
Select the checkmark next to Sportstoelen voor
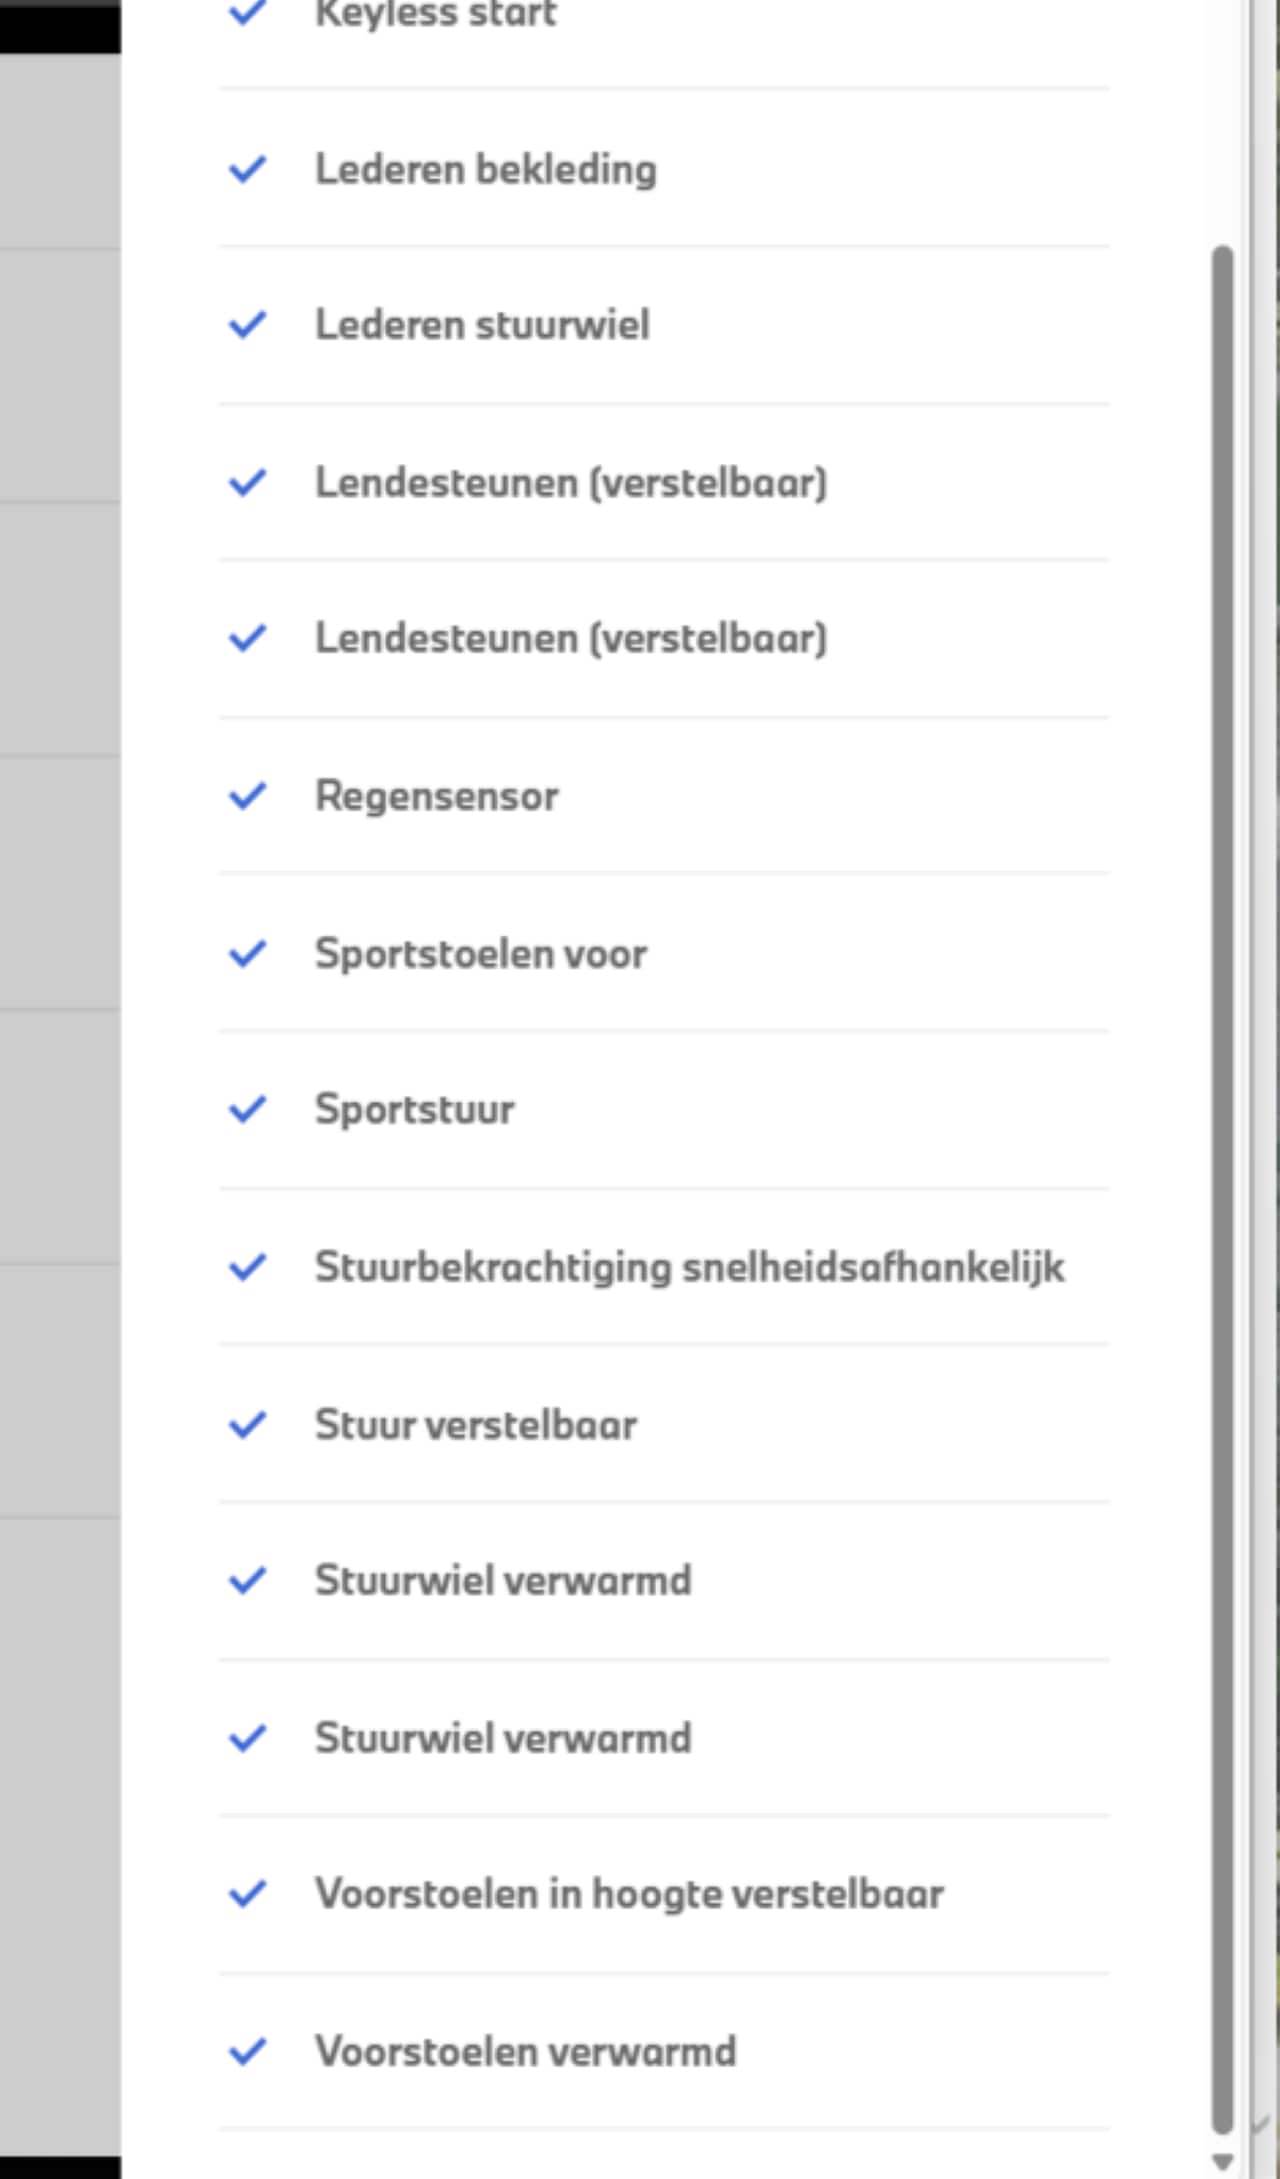[247, 953]
